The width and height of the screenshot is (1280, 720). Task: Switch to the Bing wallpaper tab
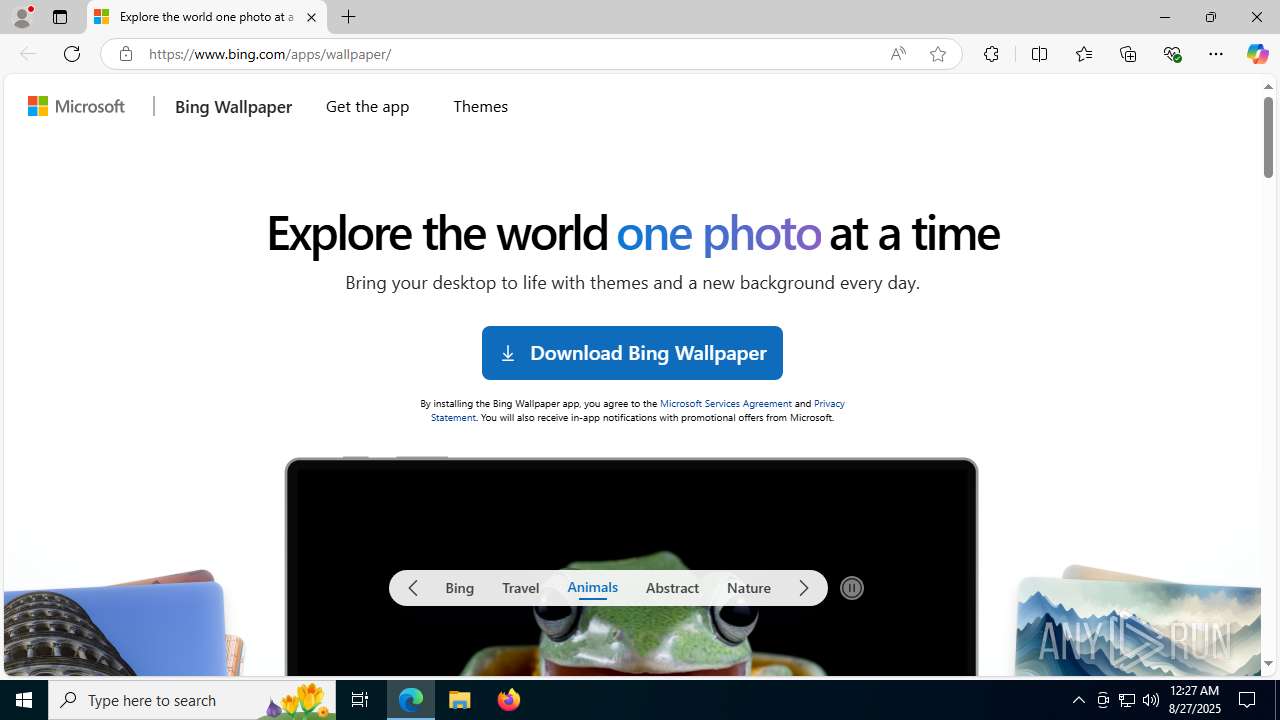tap(459, 588)
